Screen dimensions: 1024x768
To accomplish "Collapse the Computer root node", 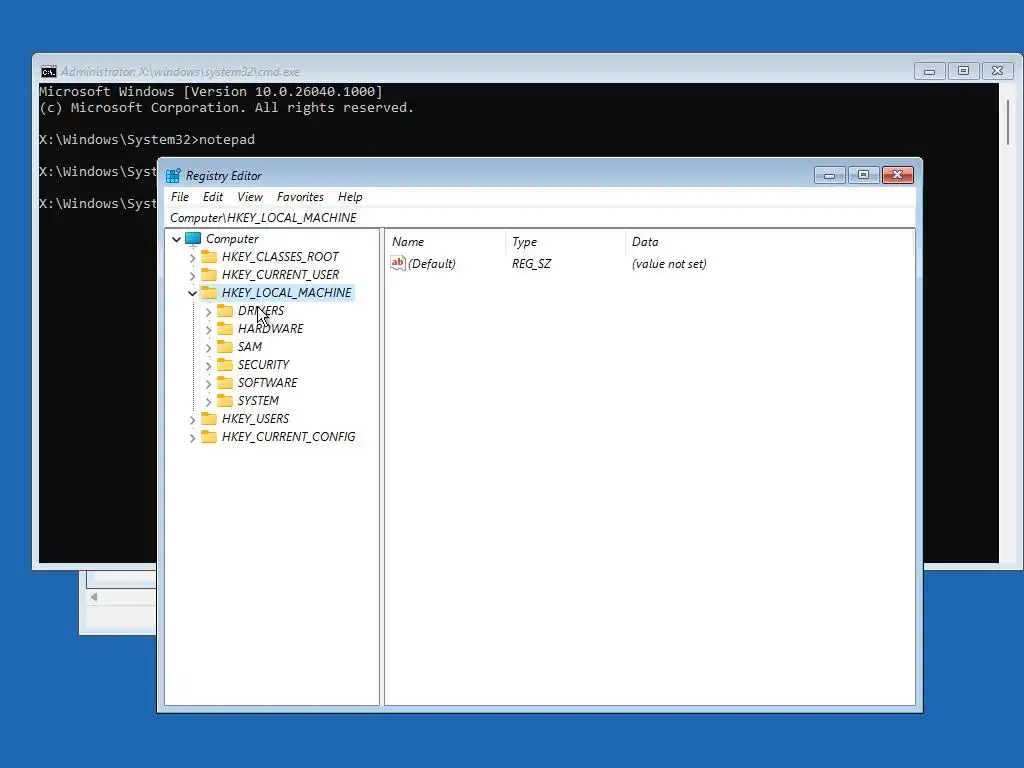I will click(176, 239).
